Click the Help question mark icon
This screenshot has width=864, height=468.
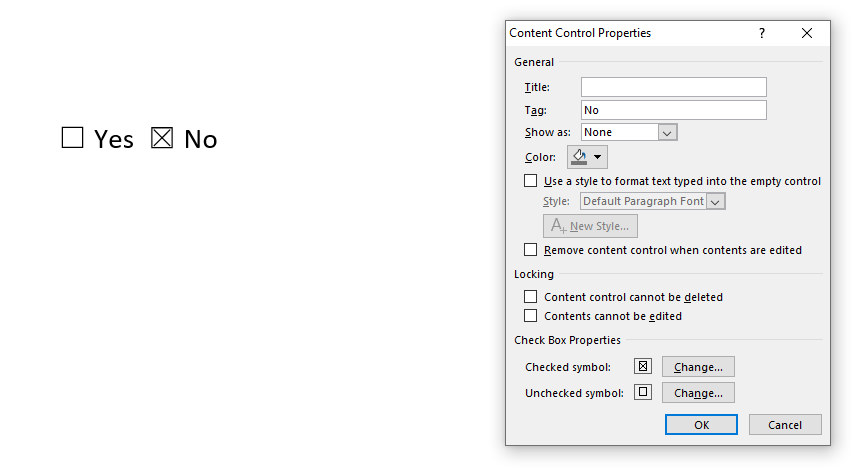762,33
